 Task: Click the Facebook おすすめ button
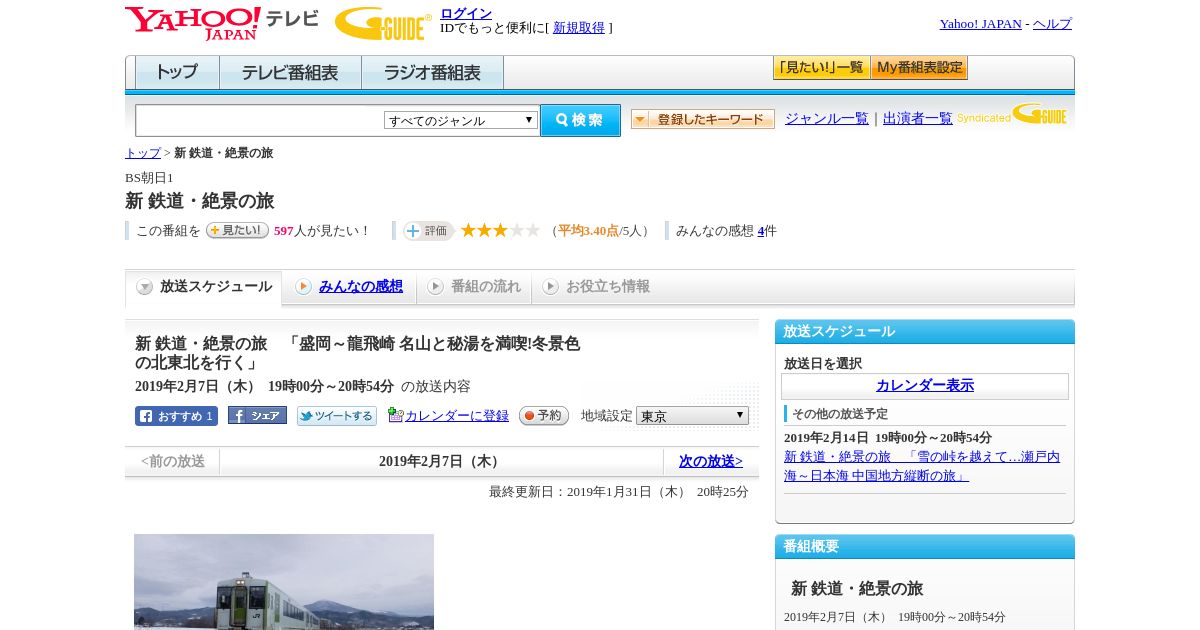[x=176, y=416]
